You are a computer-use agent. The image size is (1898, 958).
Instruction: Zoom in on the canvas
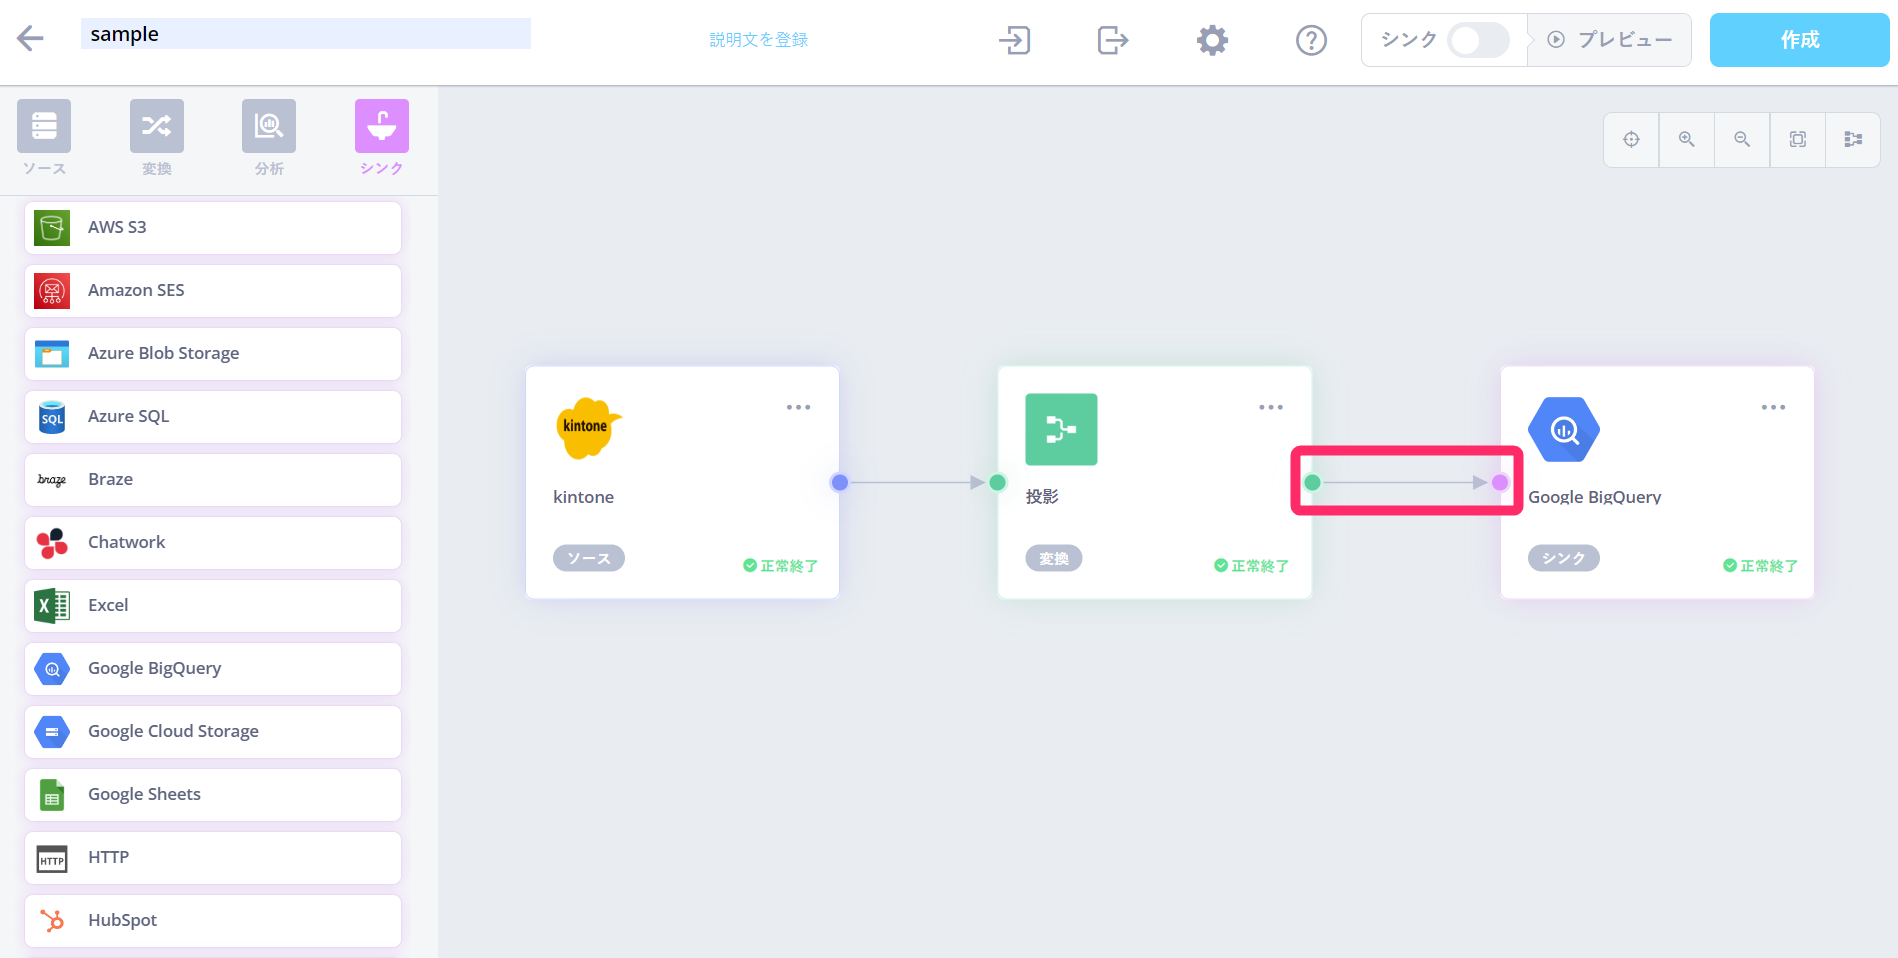pos(1687,139)
